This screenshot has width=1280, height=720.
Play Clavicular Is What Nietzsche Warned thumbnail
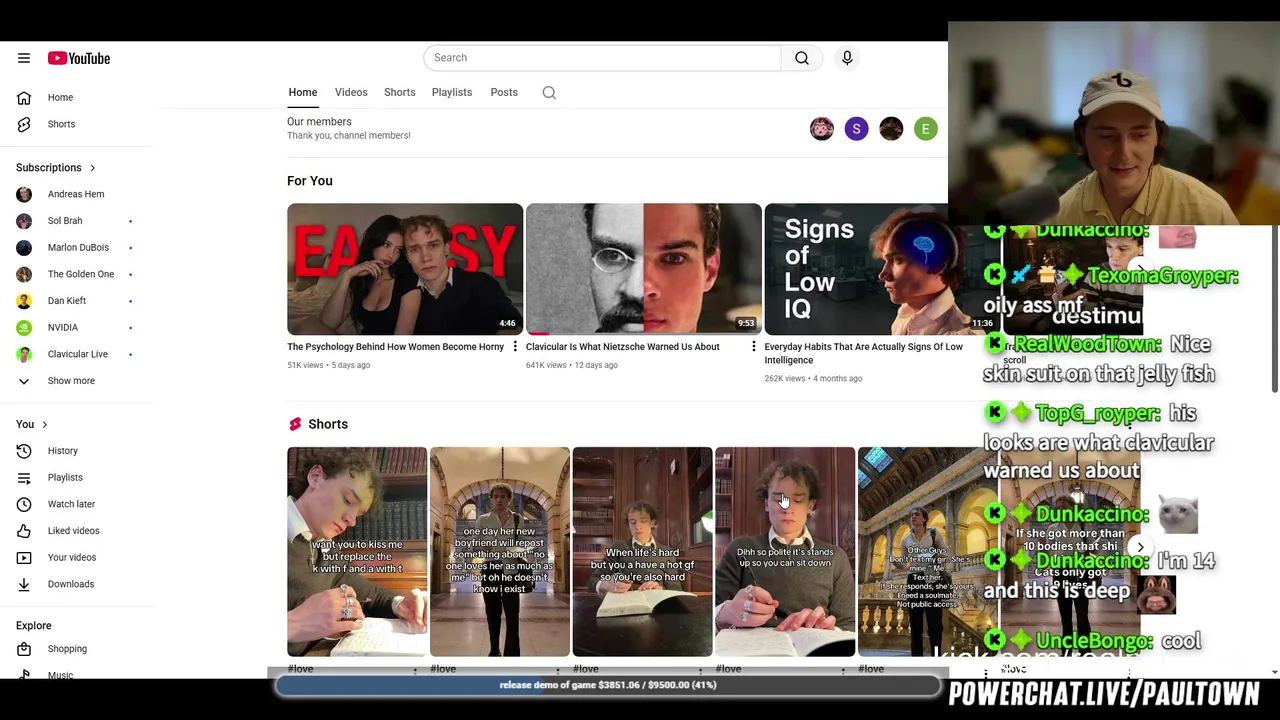(x=644, y=269)
